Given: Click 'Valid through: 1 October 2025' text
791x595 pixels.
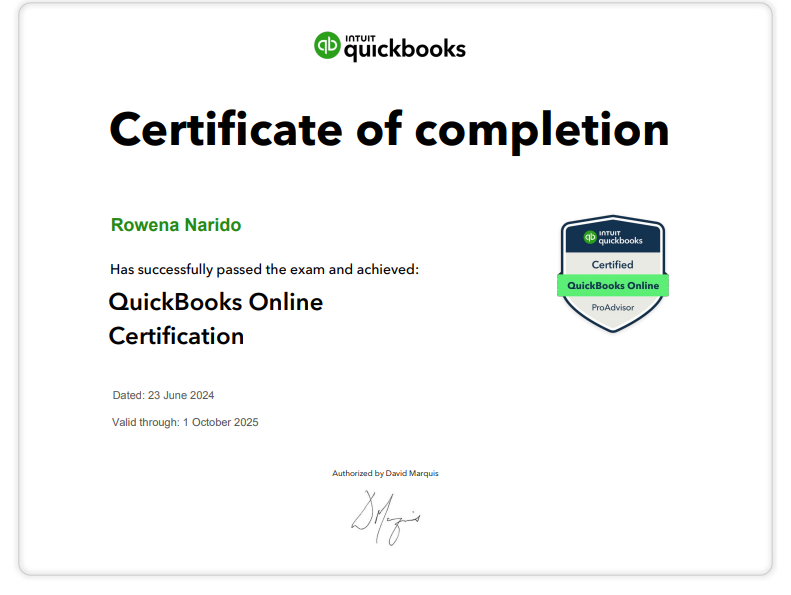Looking at the screenshot, I should pyautogui.click(x=185, y=422).
